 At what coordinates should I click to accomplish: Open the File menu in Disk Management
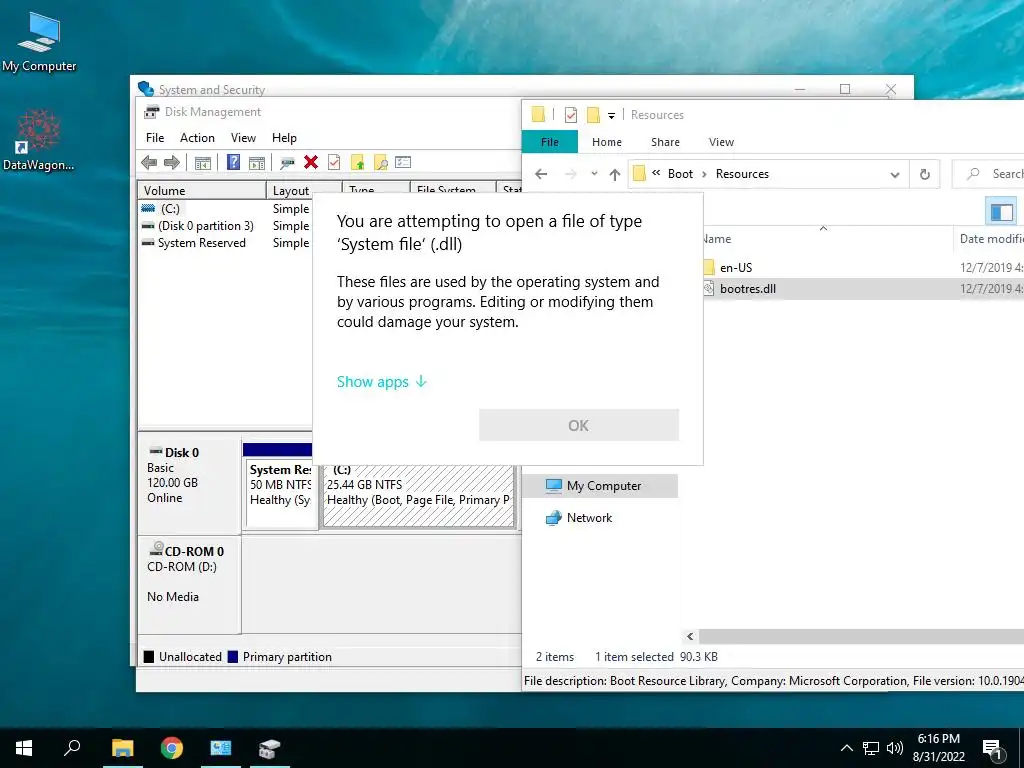coord(155,138)
